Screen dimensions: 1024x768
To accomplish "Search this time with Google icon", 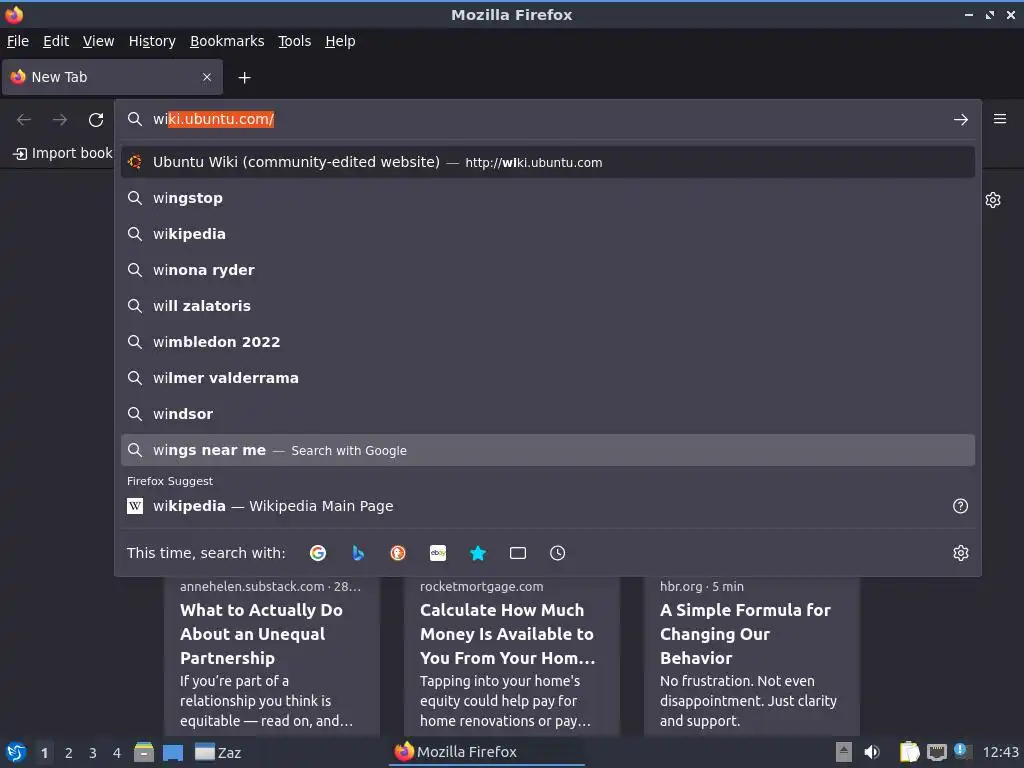I will pos(318,553).
